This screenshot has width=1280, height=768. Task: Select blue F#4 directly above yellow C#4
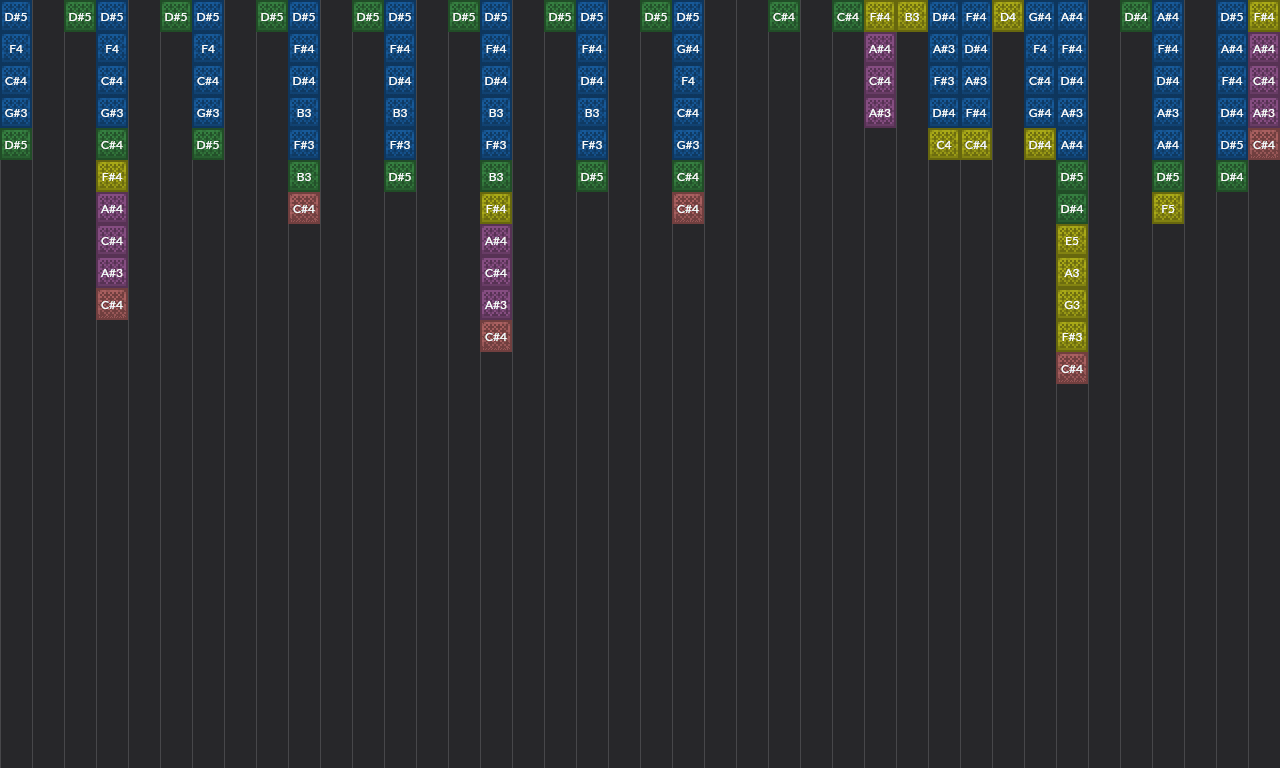coord(976,113)
